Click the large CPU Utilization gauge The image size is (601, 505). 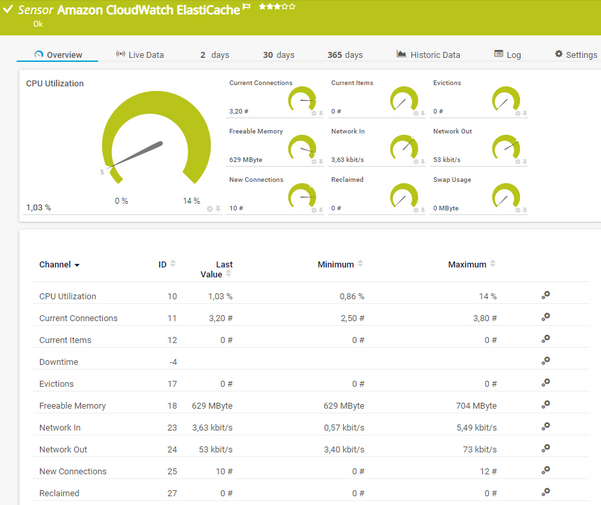pyautogui.click(x=156, y=138)
